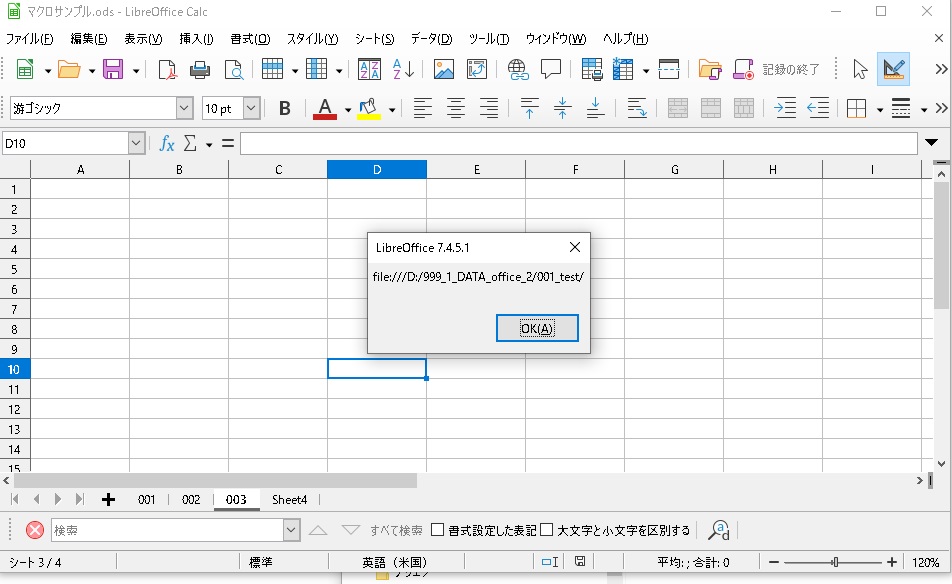Click the Split Window icon

pyautogui.click(x=668, y=69)
